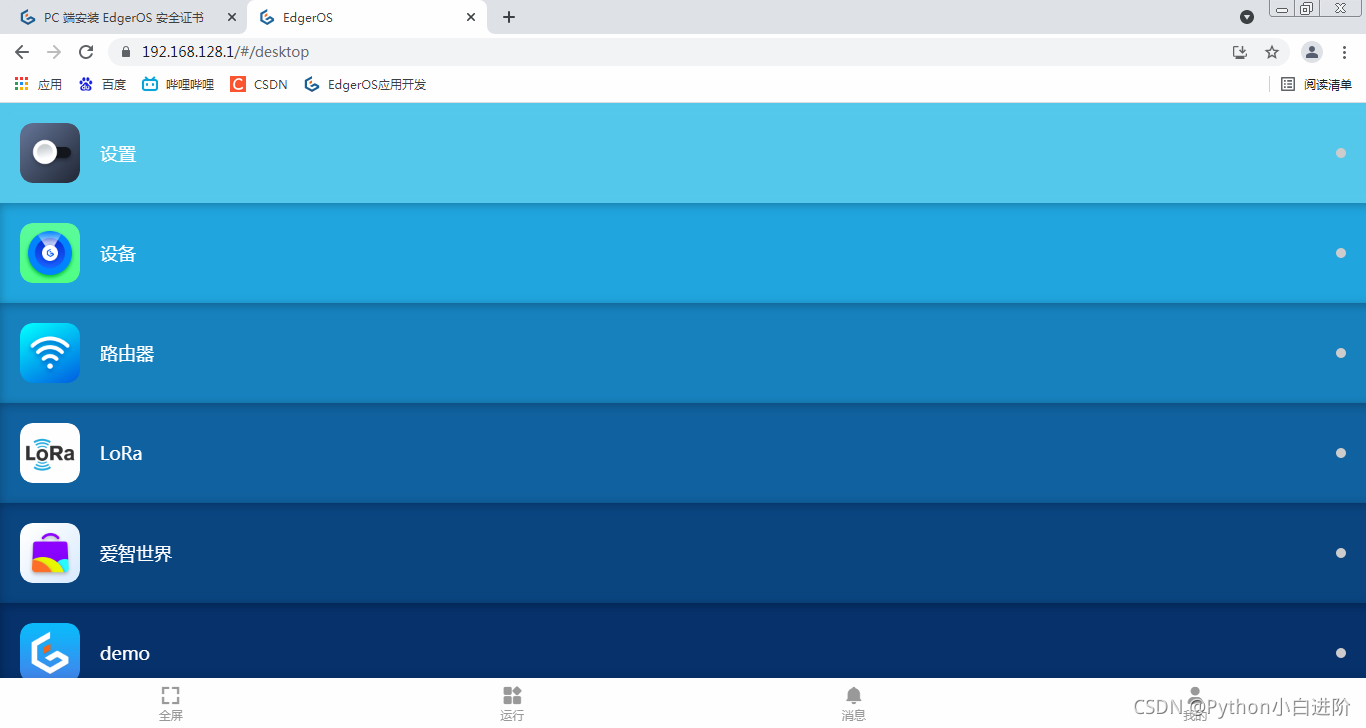Switch to PC 端安装 EdgerOS 安全证书 tab
The width and height of the screenshot is (1366, 728).
[x=125, y=18]
